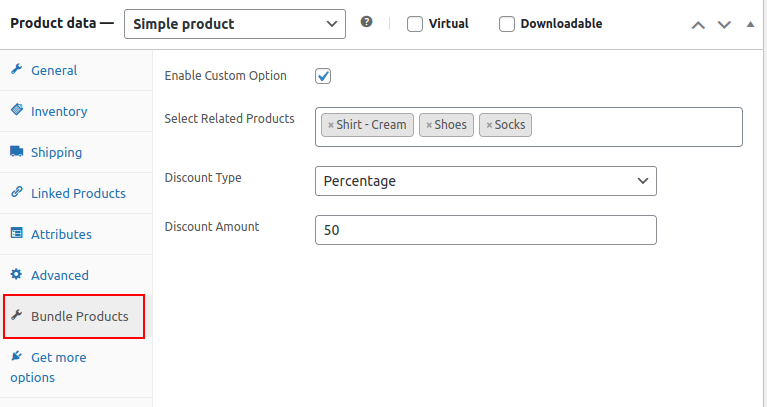Click the Shipping truck icon

tap(17, 152)
